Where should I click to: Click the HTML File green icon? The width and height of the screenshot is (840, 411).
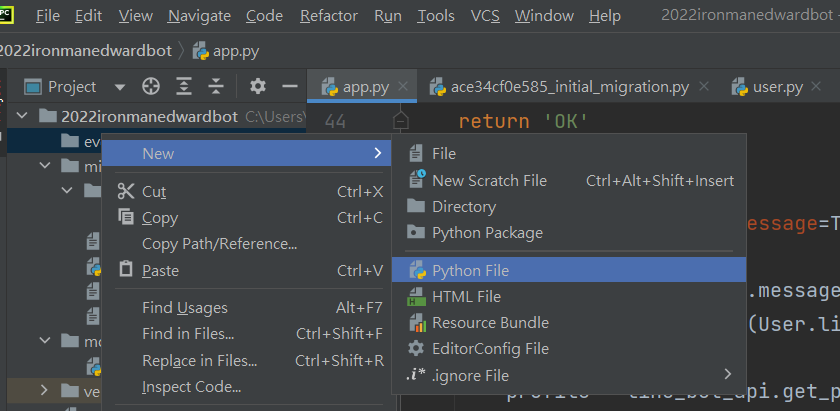point(416,297)
